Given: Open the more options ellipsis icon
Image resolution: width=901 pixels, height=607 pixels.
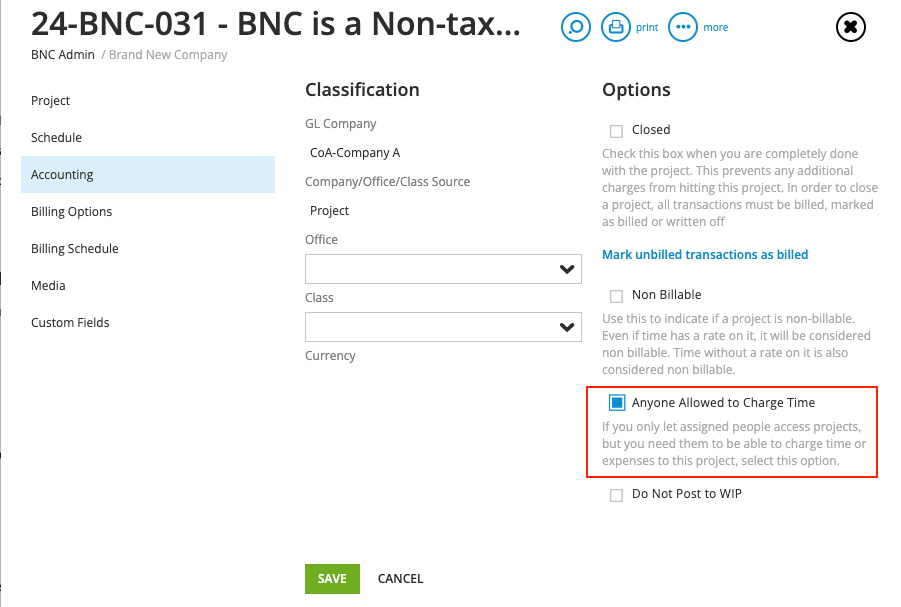Looking at the screenshot, I should pyautogui.click(x=683, y=27).
